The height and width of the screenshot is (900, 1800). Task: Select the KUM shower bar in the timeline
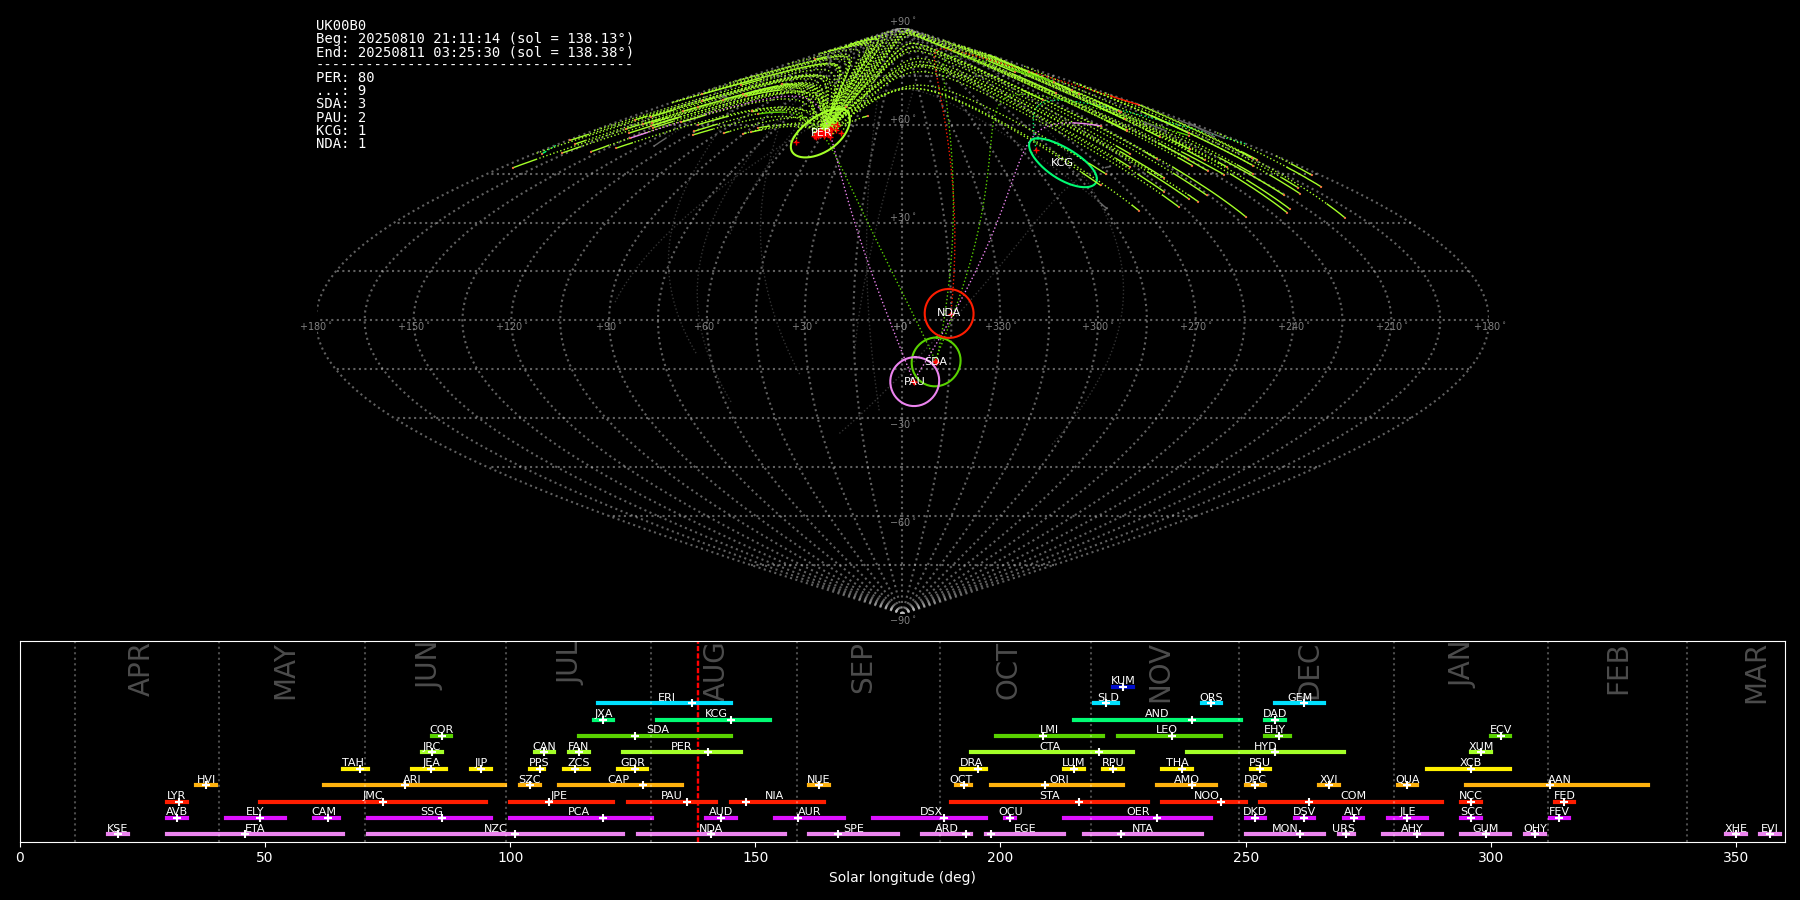(1123, 687)
